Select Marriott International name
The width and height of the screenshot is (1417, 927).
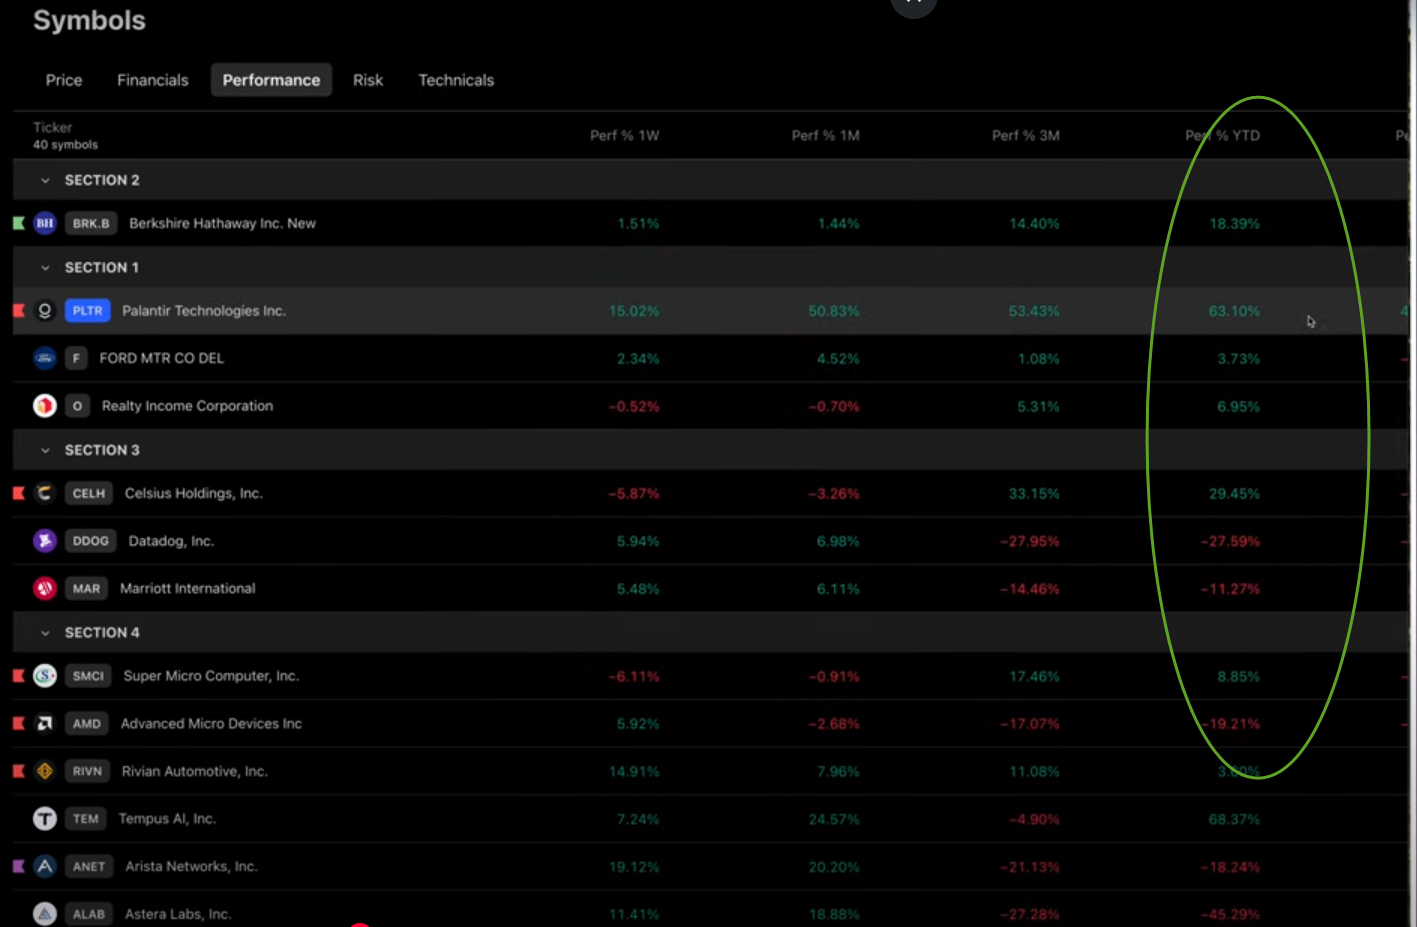pos(188,589)
